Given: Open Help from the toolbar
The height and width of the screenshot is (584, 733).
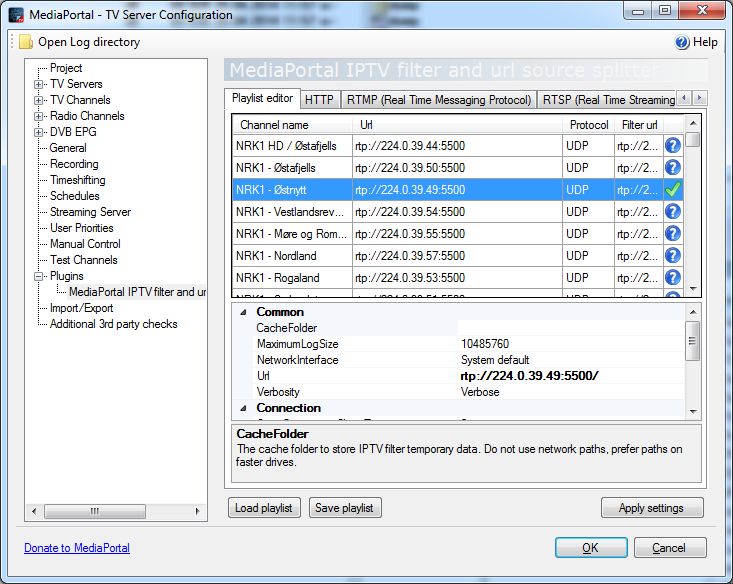Looking at the screenshot, I should 696,42.
